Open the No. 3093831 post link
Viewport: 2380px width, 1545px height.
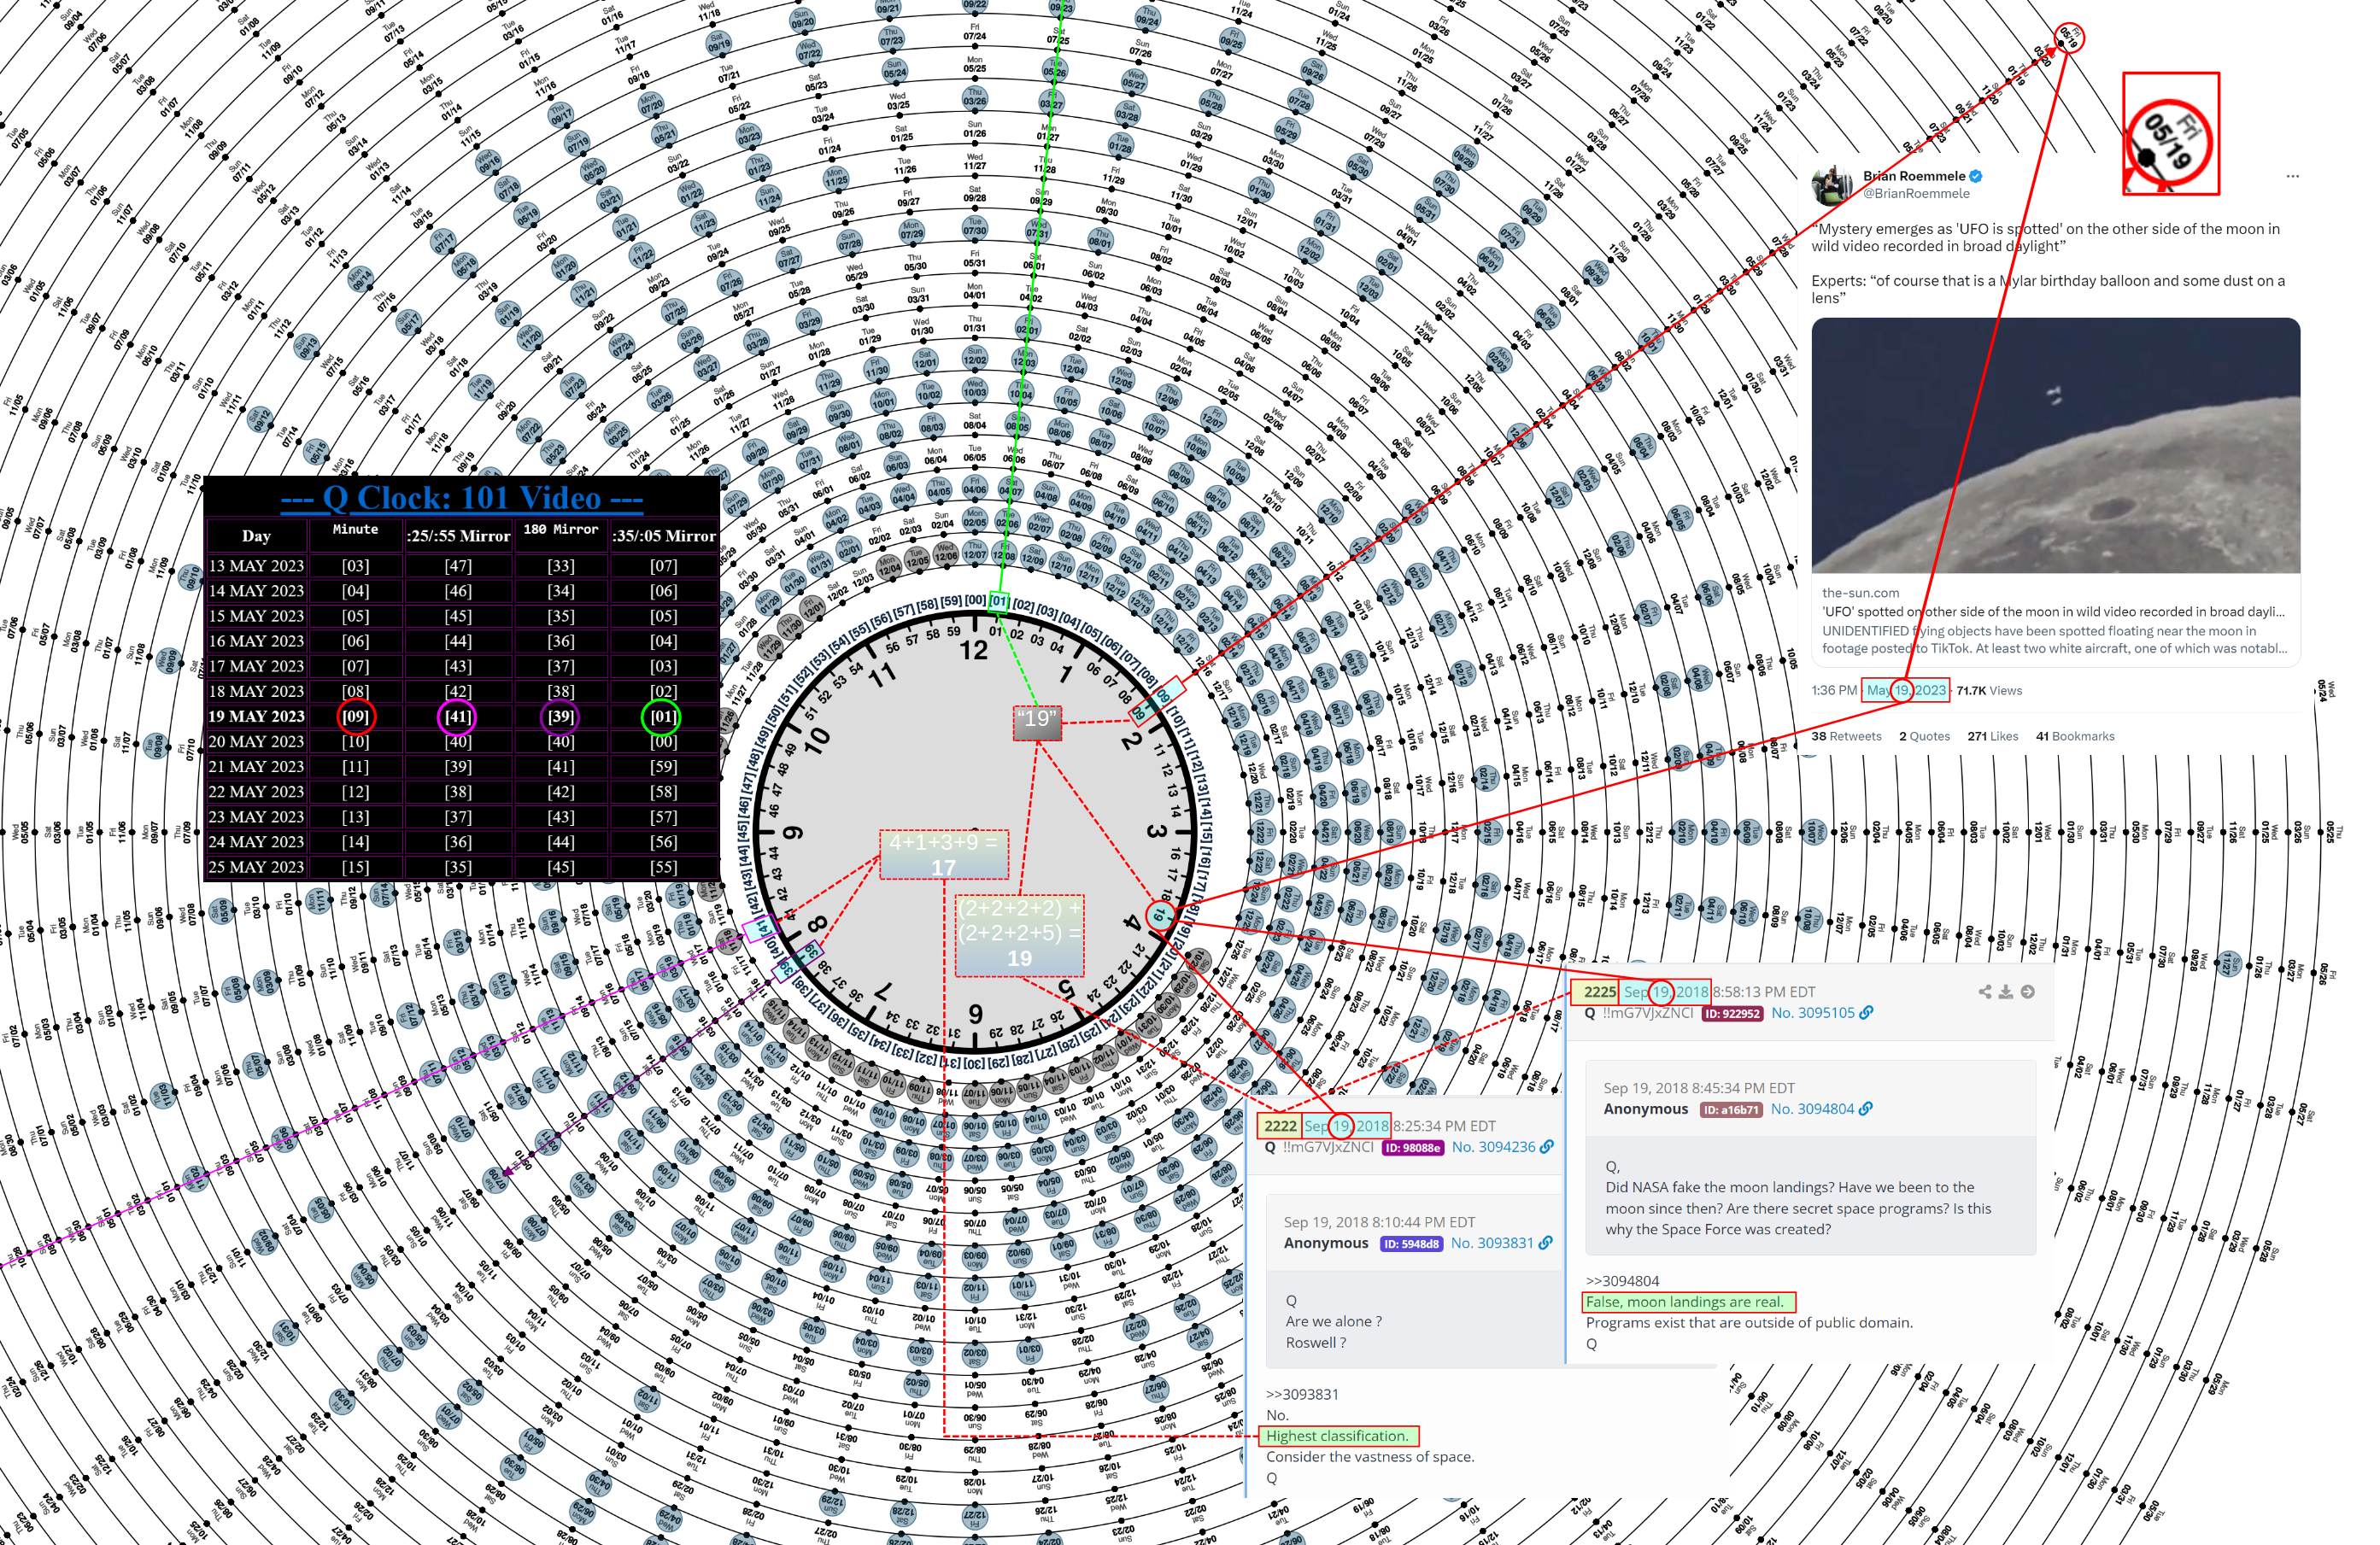1492,1243
